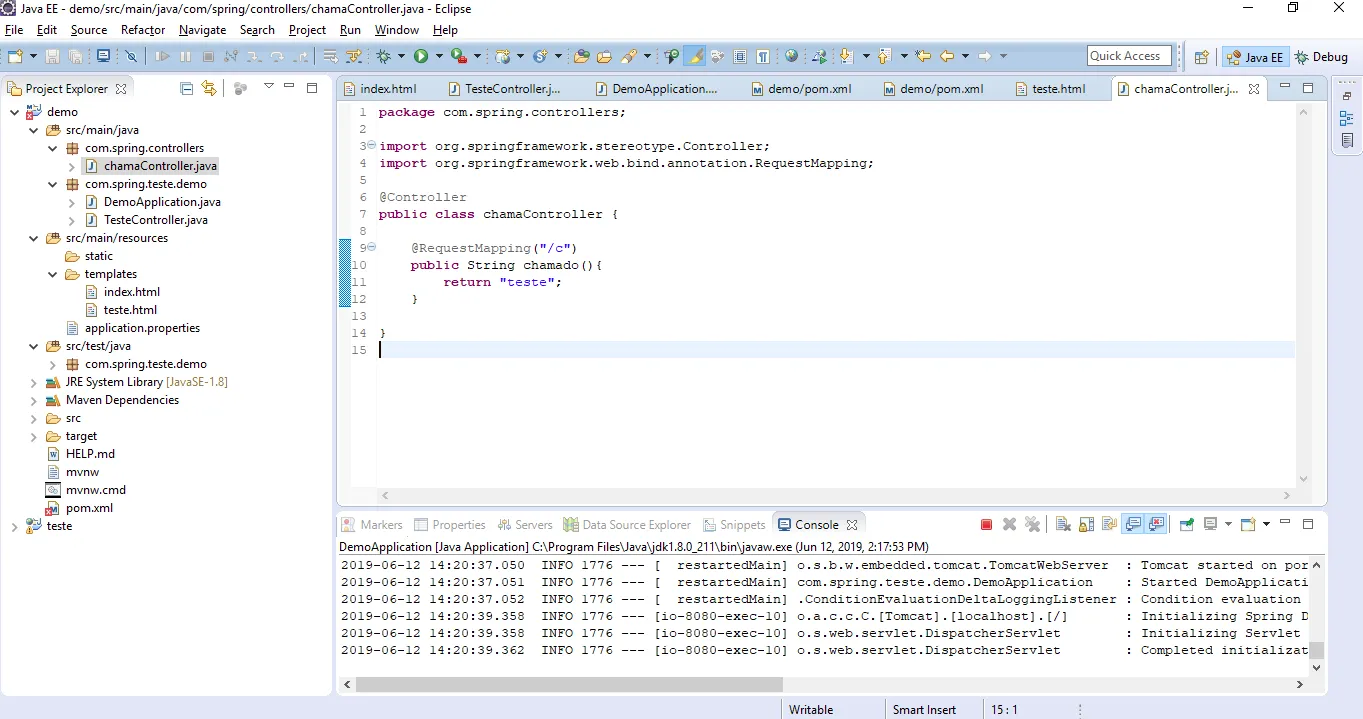This screenshot has height=719, width=1363.
Task: Click the New file wizard icon
Action: (x=17, y=57)
